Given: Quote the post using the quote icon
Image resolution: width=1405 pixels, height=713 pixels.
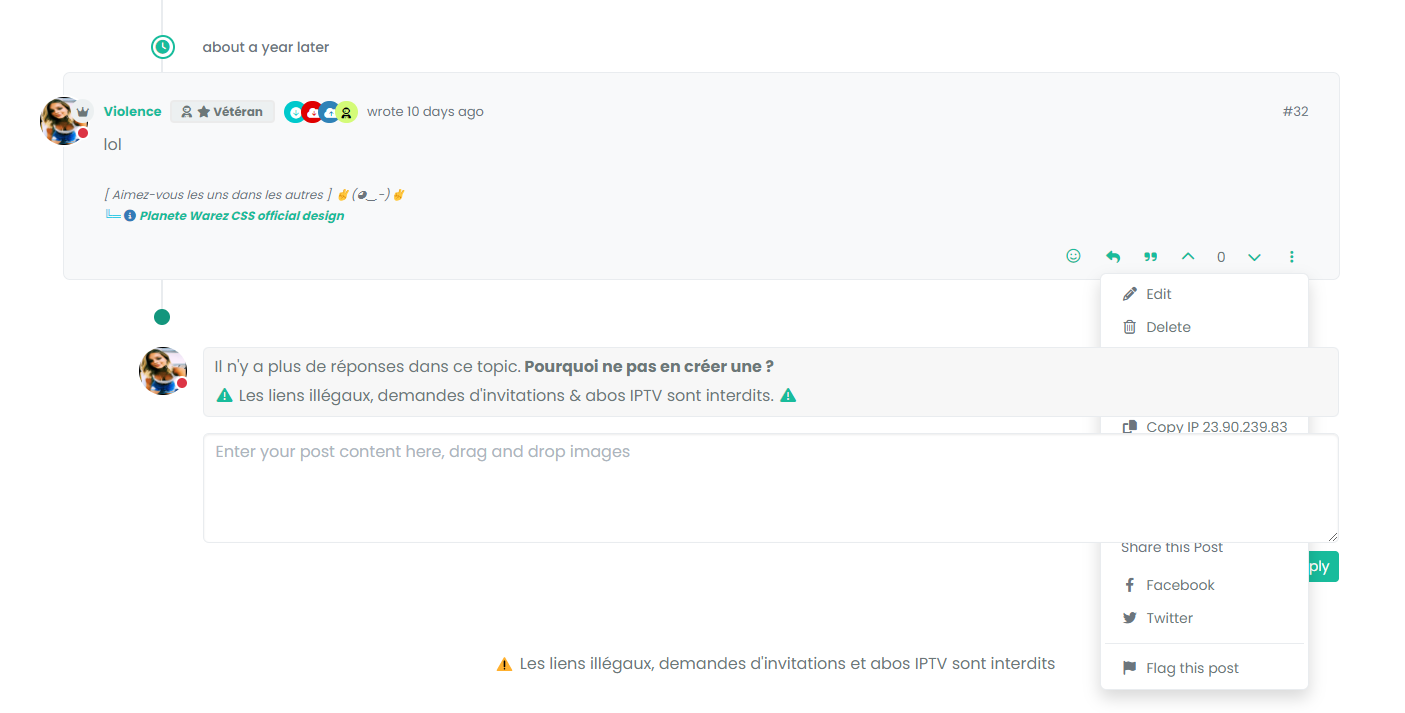Looking at the screenshot, I should 1151,257.
